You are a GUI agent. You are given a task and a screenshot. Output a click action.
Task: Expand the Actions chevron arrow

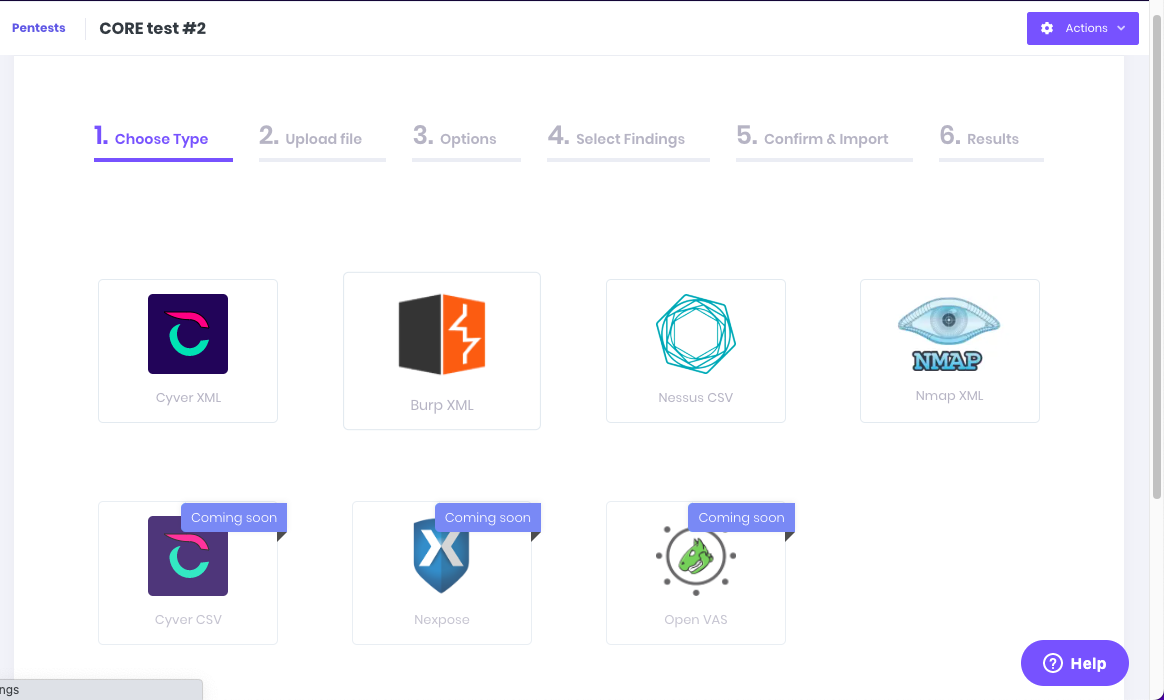click(x=1121, y=28)
